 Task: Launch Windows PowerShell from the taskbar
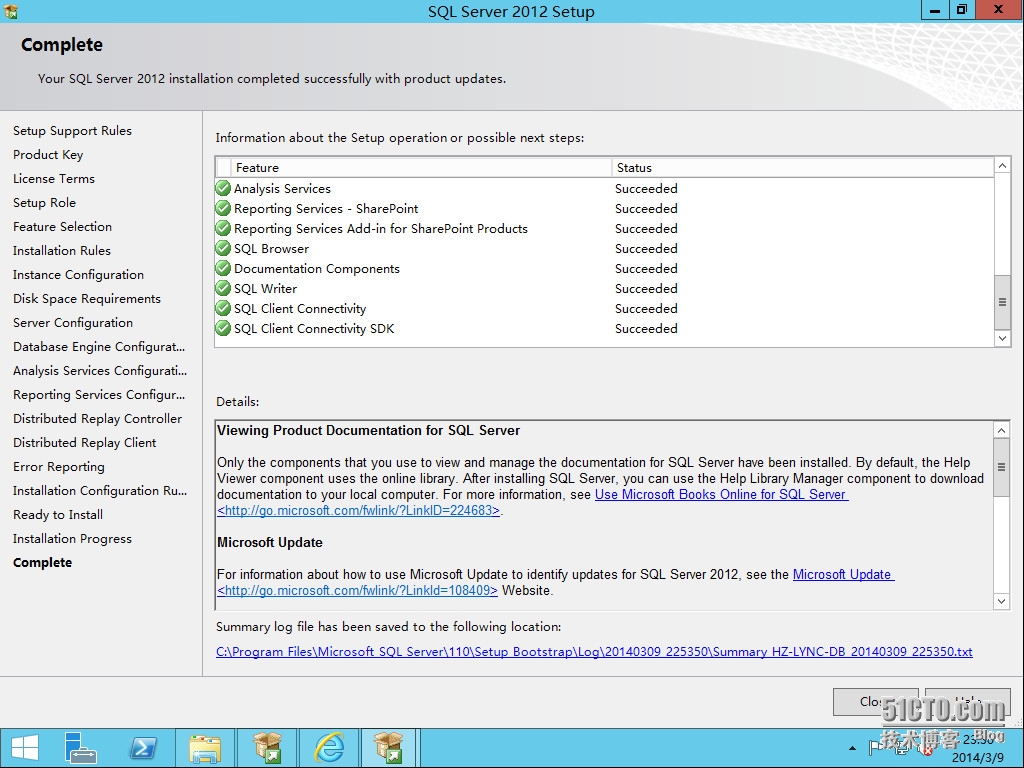[x=143, y=748]
